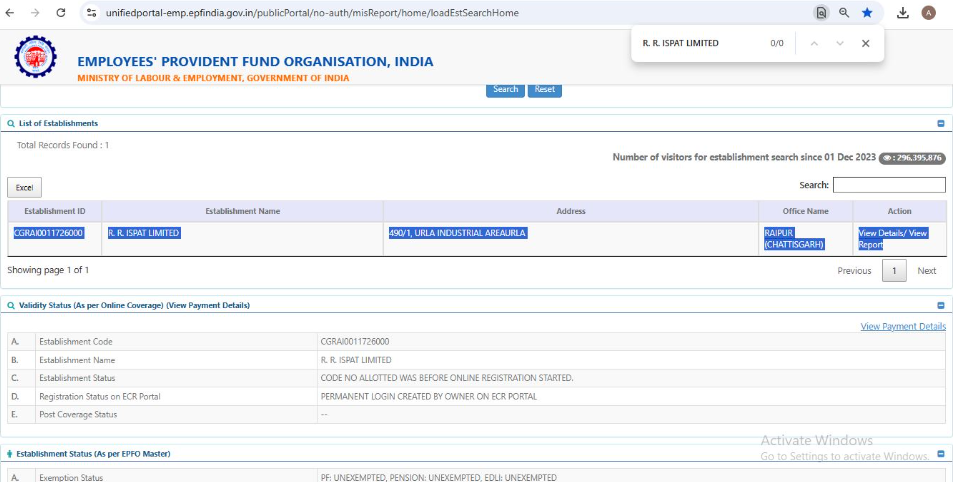
Task: Close the find-in-page bar
Action: click(865, 43)
